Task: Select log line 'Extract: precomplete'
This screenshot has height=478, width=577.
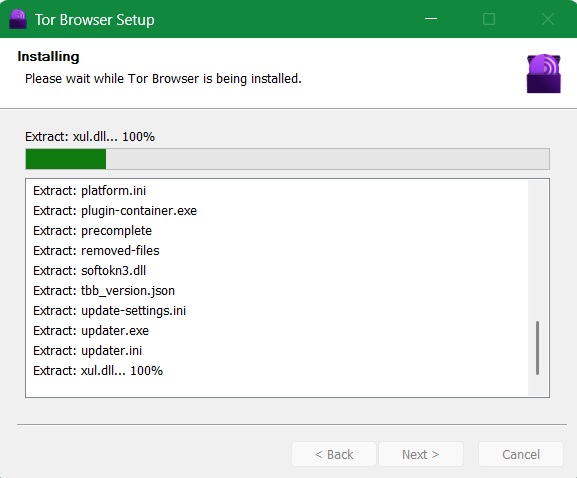Action: pos(92,231)
